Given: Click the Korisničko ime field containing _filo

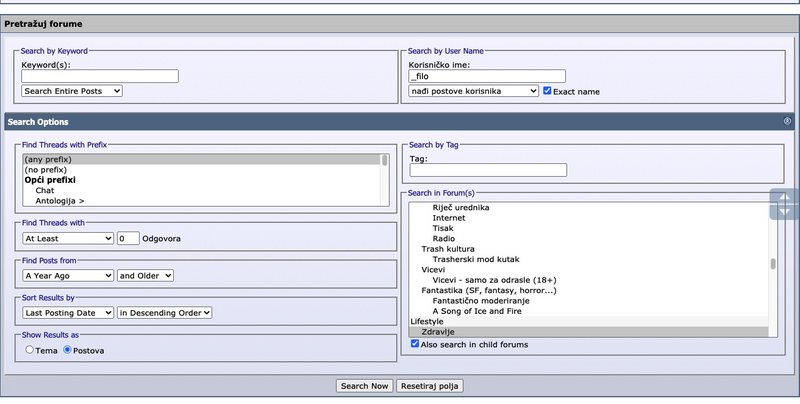Looking at the screenshot, I should pyautogui.click(x=487, y=76).
